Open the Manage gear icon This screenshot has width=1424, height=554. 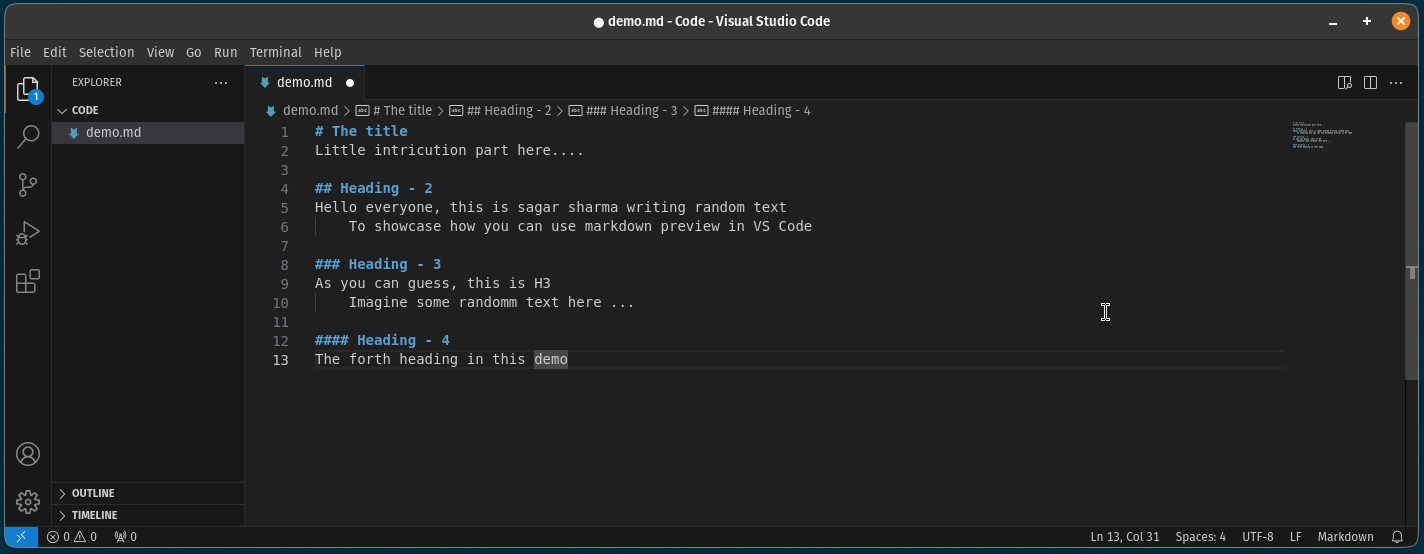tap(28, 501)
